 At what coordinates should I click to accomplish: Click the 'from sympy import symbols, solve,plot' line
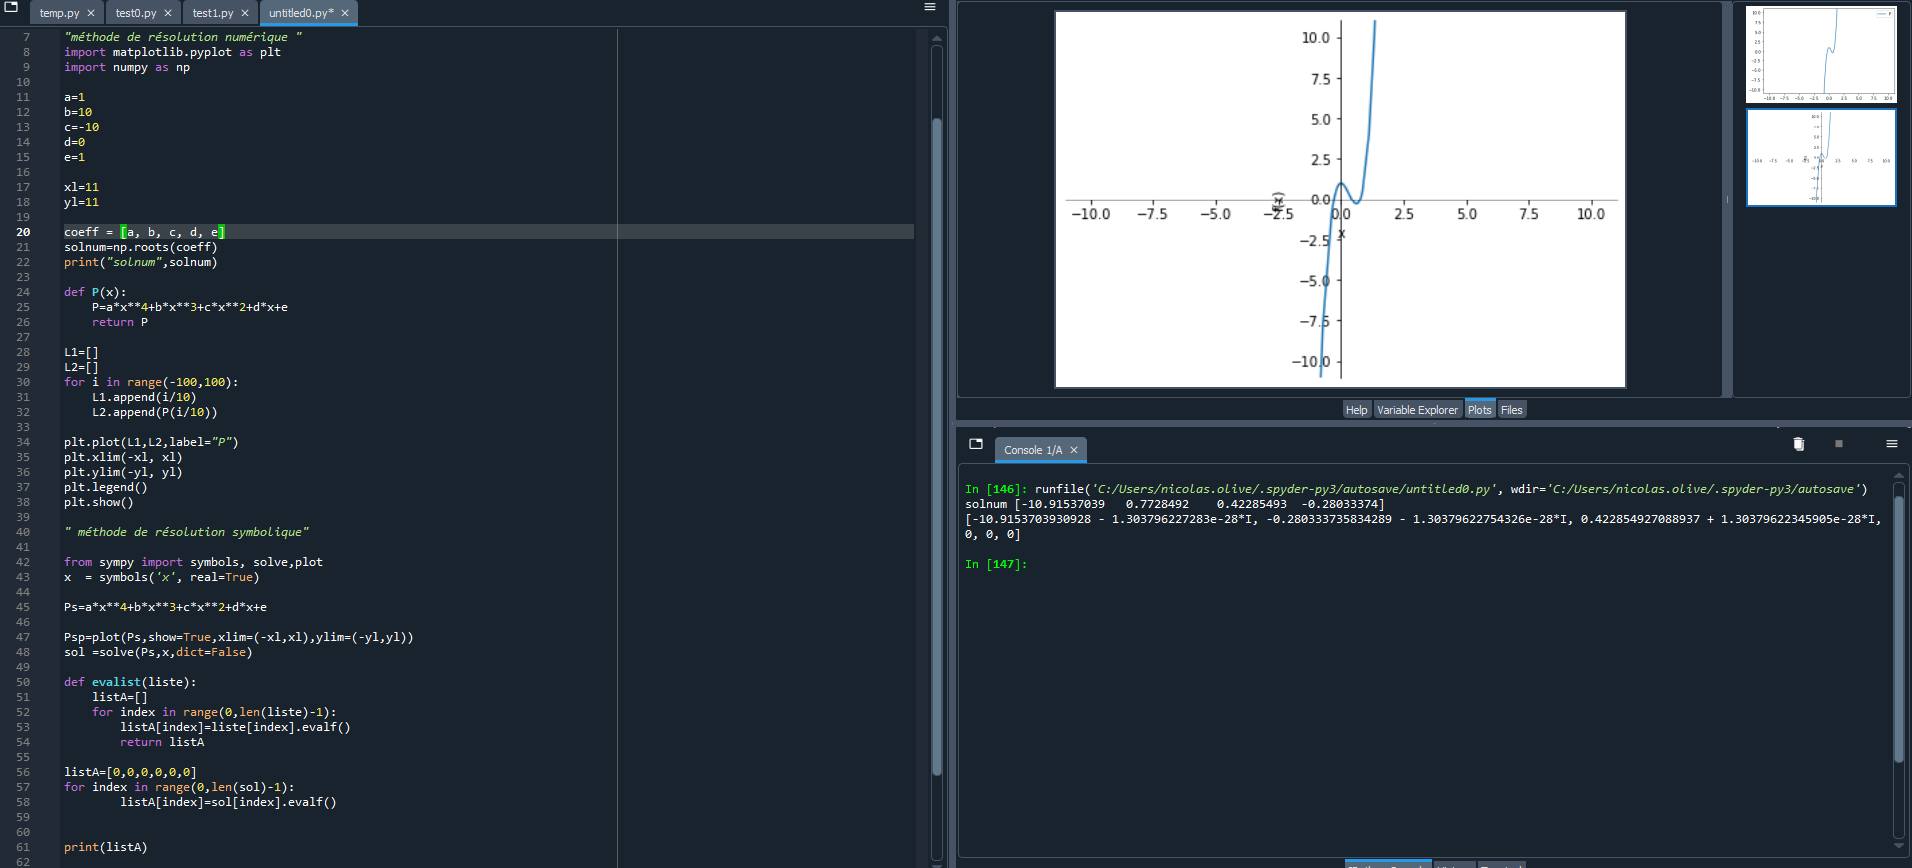[193, 562]
